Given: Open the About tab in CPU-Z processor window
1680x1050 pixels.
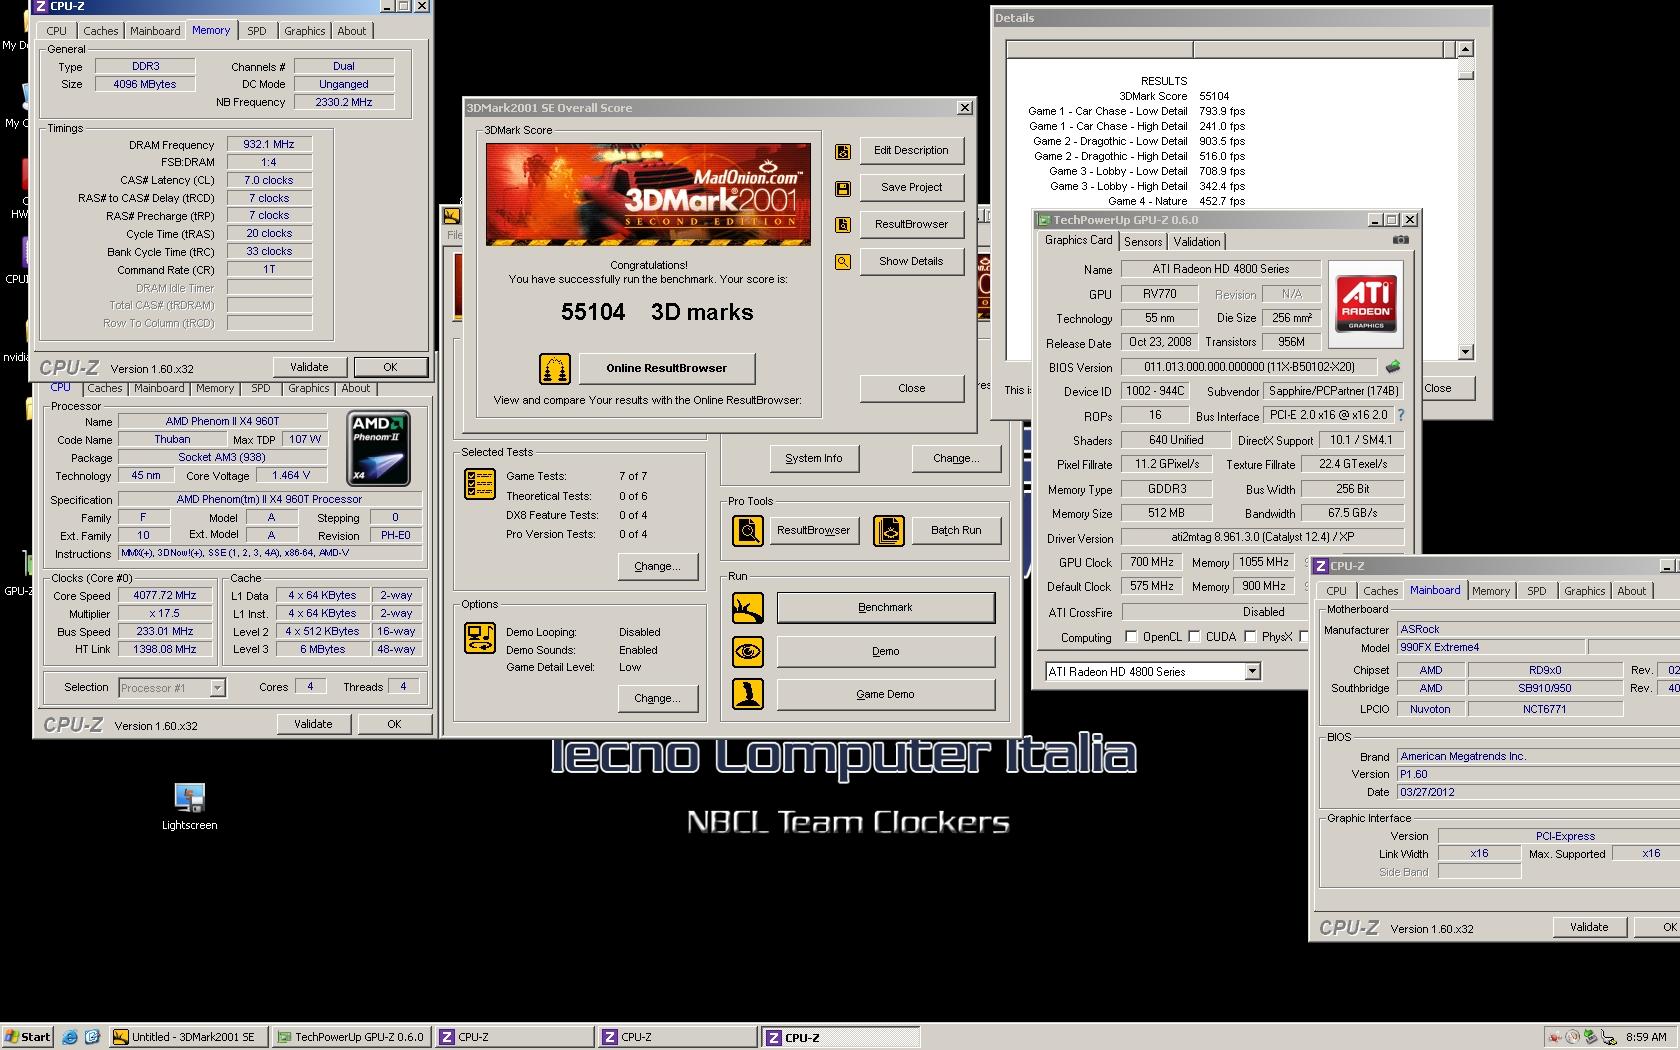Looking at the screenshot, I should pos(355,389).
